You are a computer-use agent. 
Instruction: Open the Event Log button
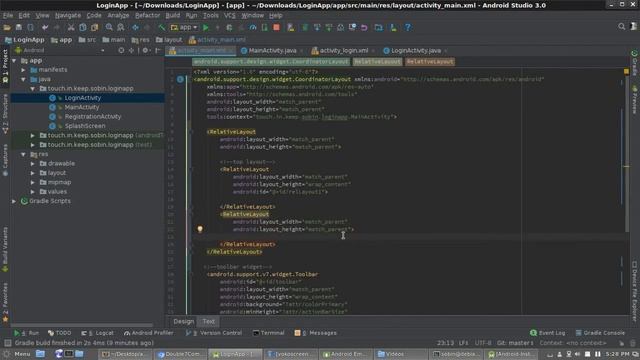pos(548,333)
